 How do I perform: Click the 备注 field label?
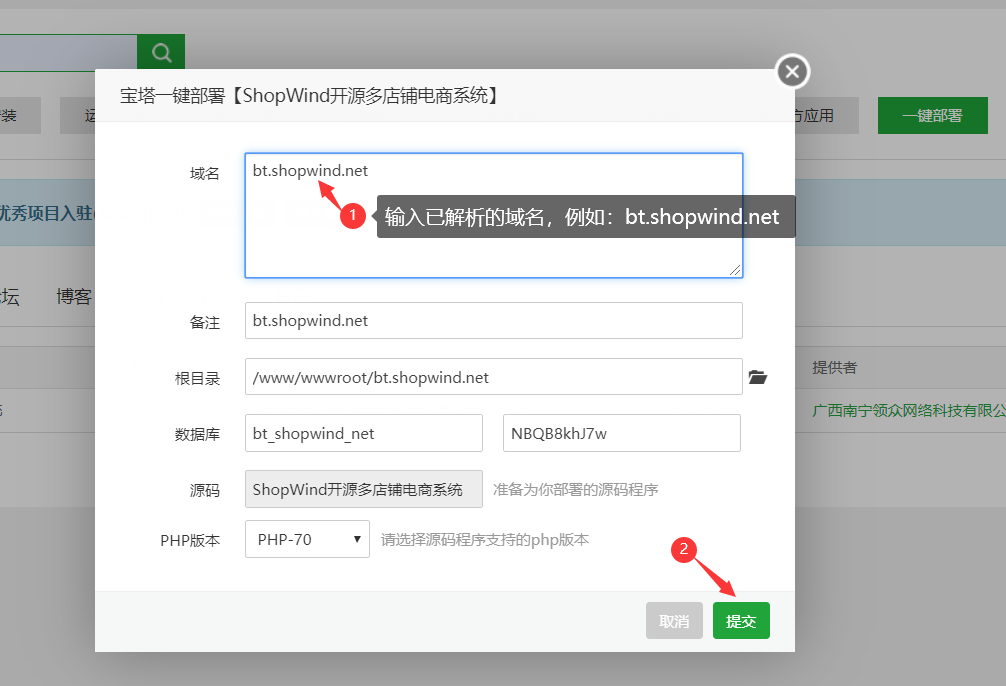205,323
